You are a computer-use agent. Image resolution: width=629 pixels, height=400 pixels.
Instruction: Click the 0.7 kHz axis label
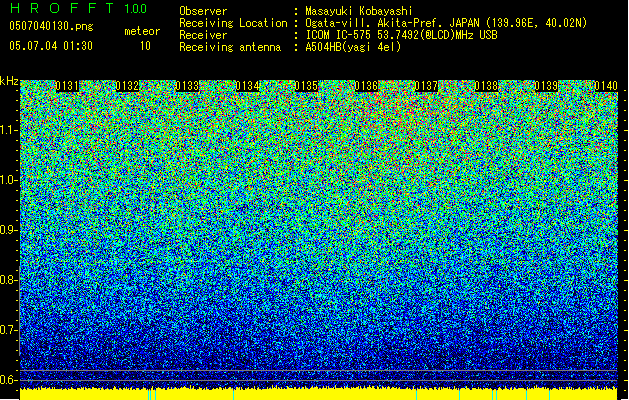click(x=9, y=330)
